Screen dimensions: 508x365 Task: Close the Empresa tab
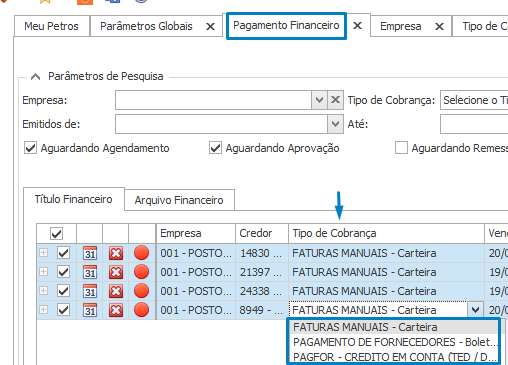(x=439, y=26)
